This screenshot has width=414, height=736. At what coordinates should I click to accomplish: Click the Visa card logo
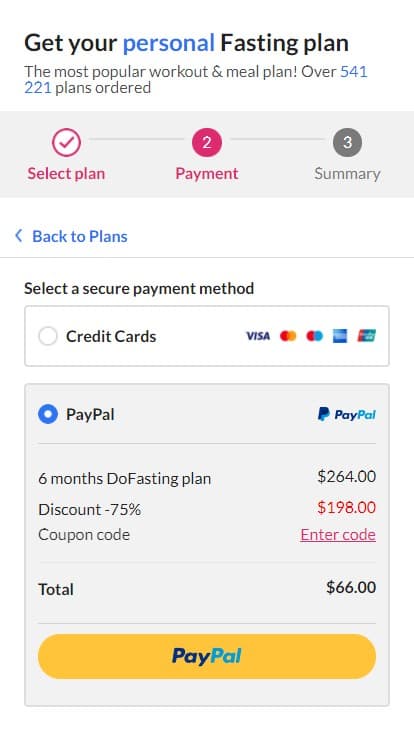tap(258, 336)
